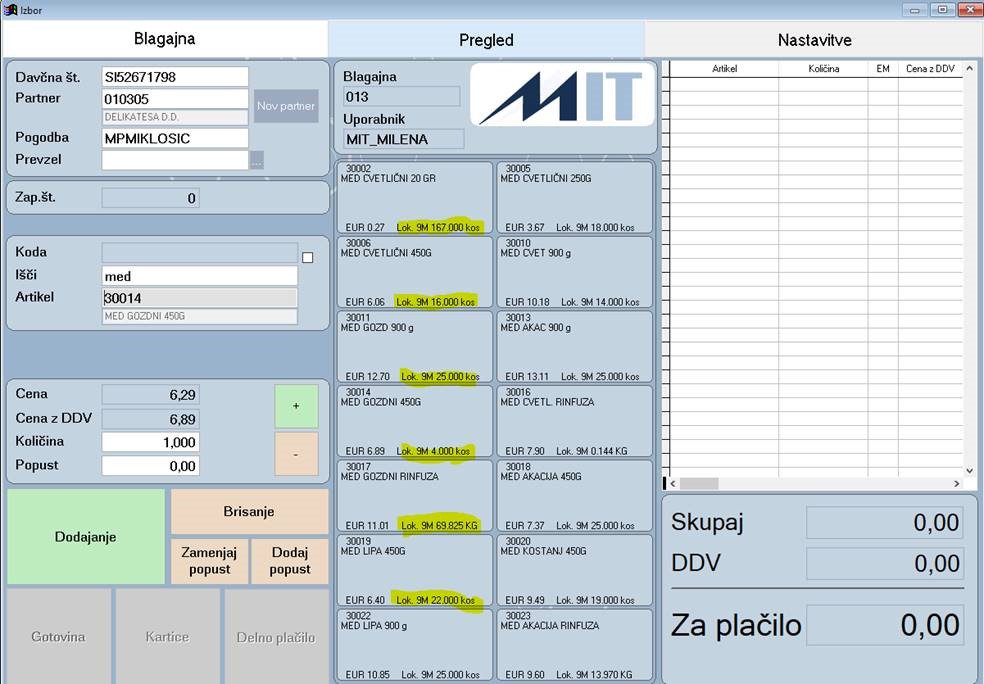The height and width of the screenshot is (684, 984).
Task: Click the MIT logo image
Action: (562, 95)
